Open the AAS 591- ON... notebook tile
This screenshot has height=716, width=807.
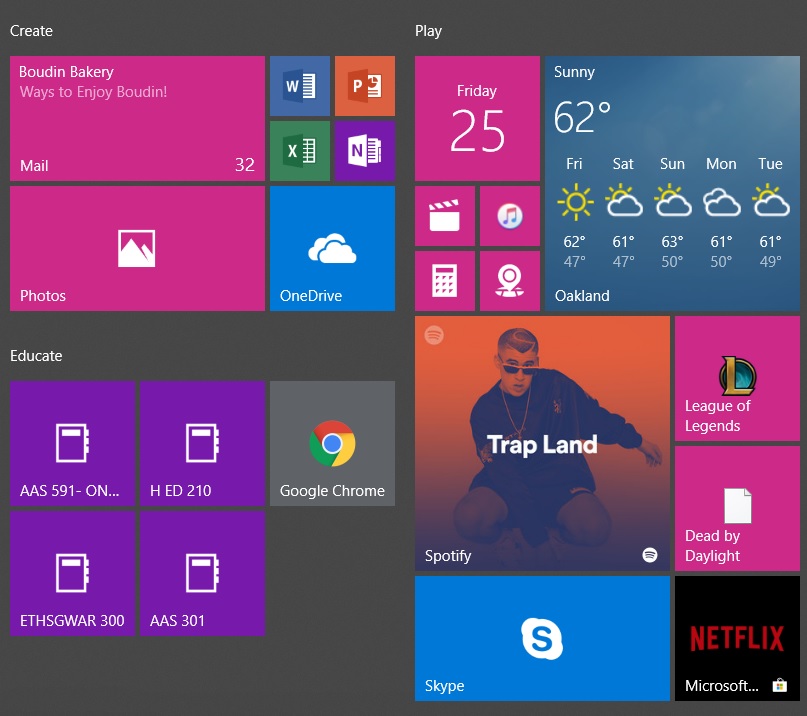[x=73, y=443]
